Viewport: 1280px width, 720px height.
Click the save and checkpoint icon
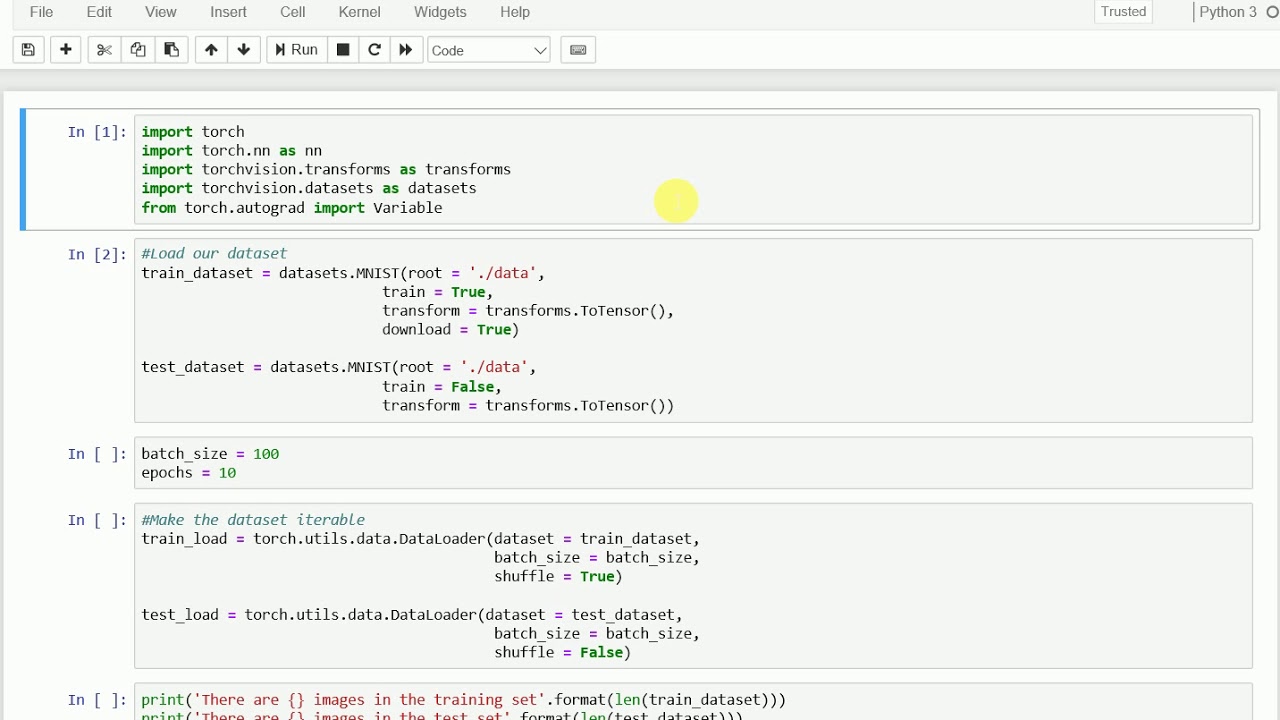(28, 50)
